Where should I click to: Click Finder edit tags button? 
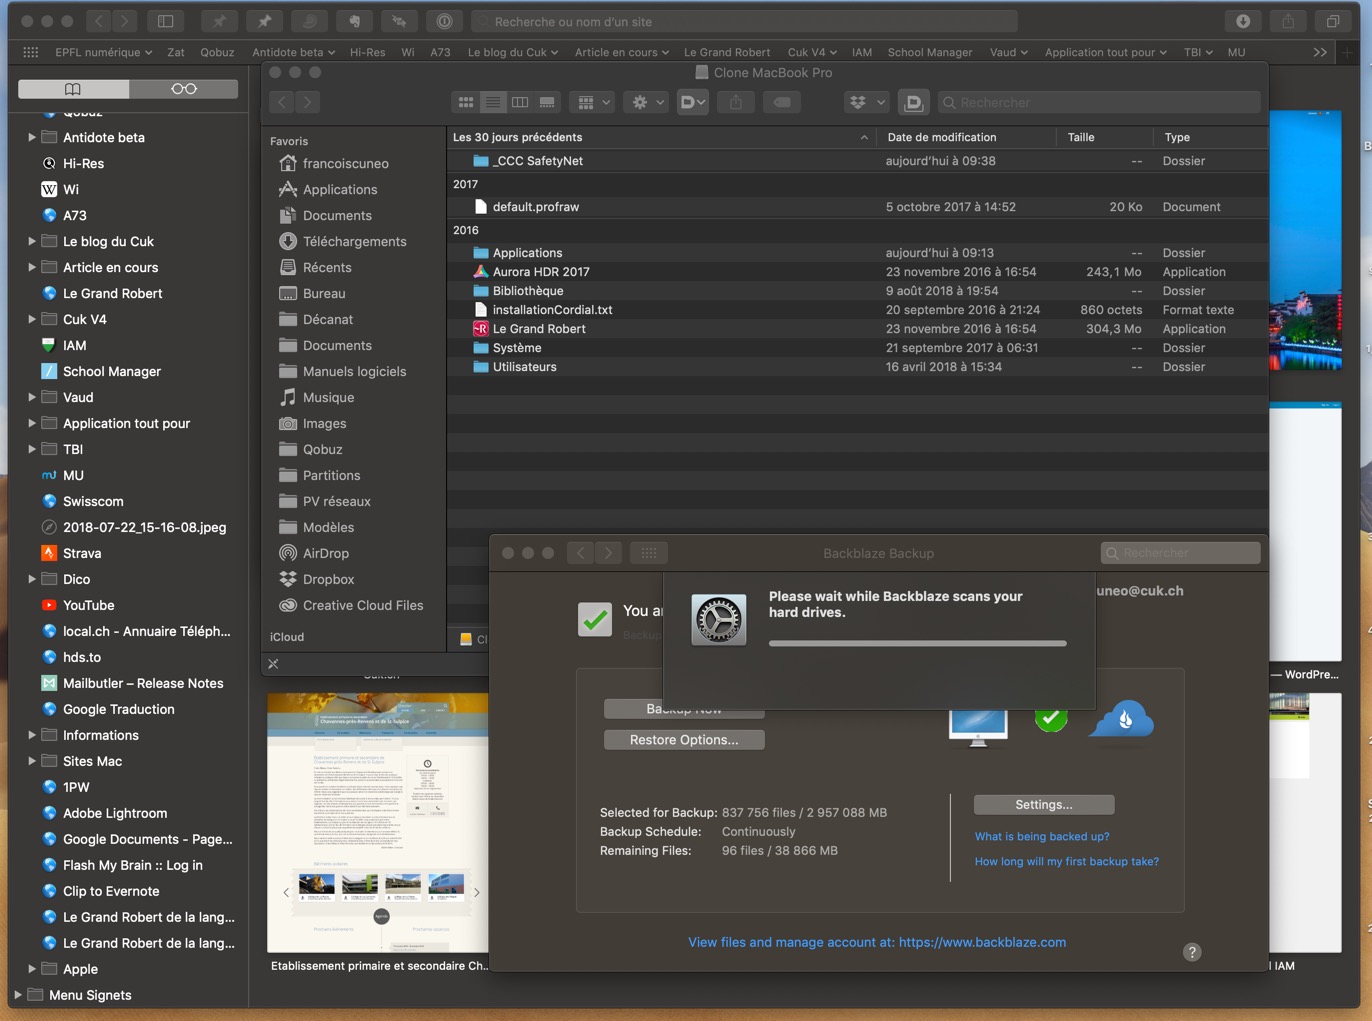click(782, 102)
